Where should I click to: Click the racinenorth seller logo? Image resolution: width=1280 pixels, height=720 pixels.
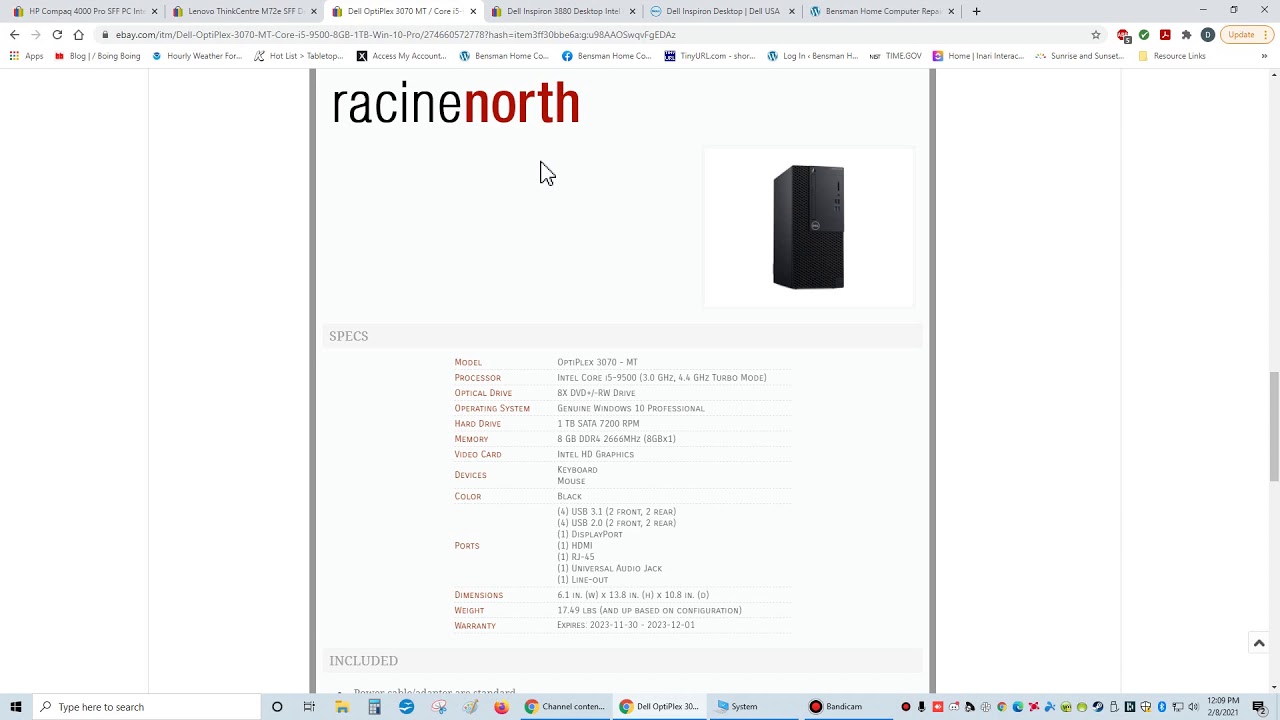point(455,104)
